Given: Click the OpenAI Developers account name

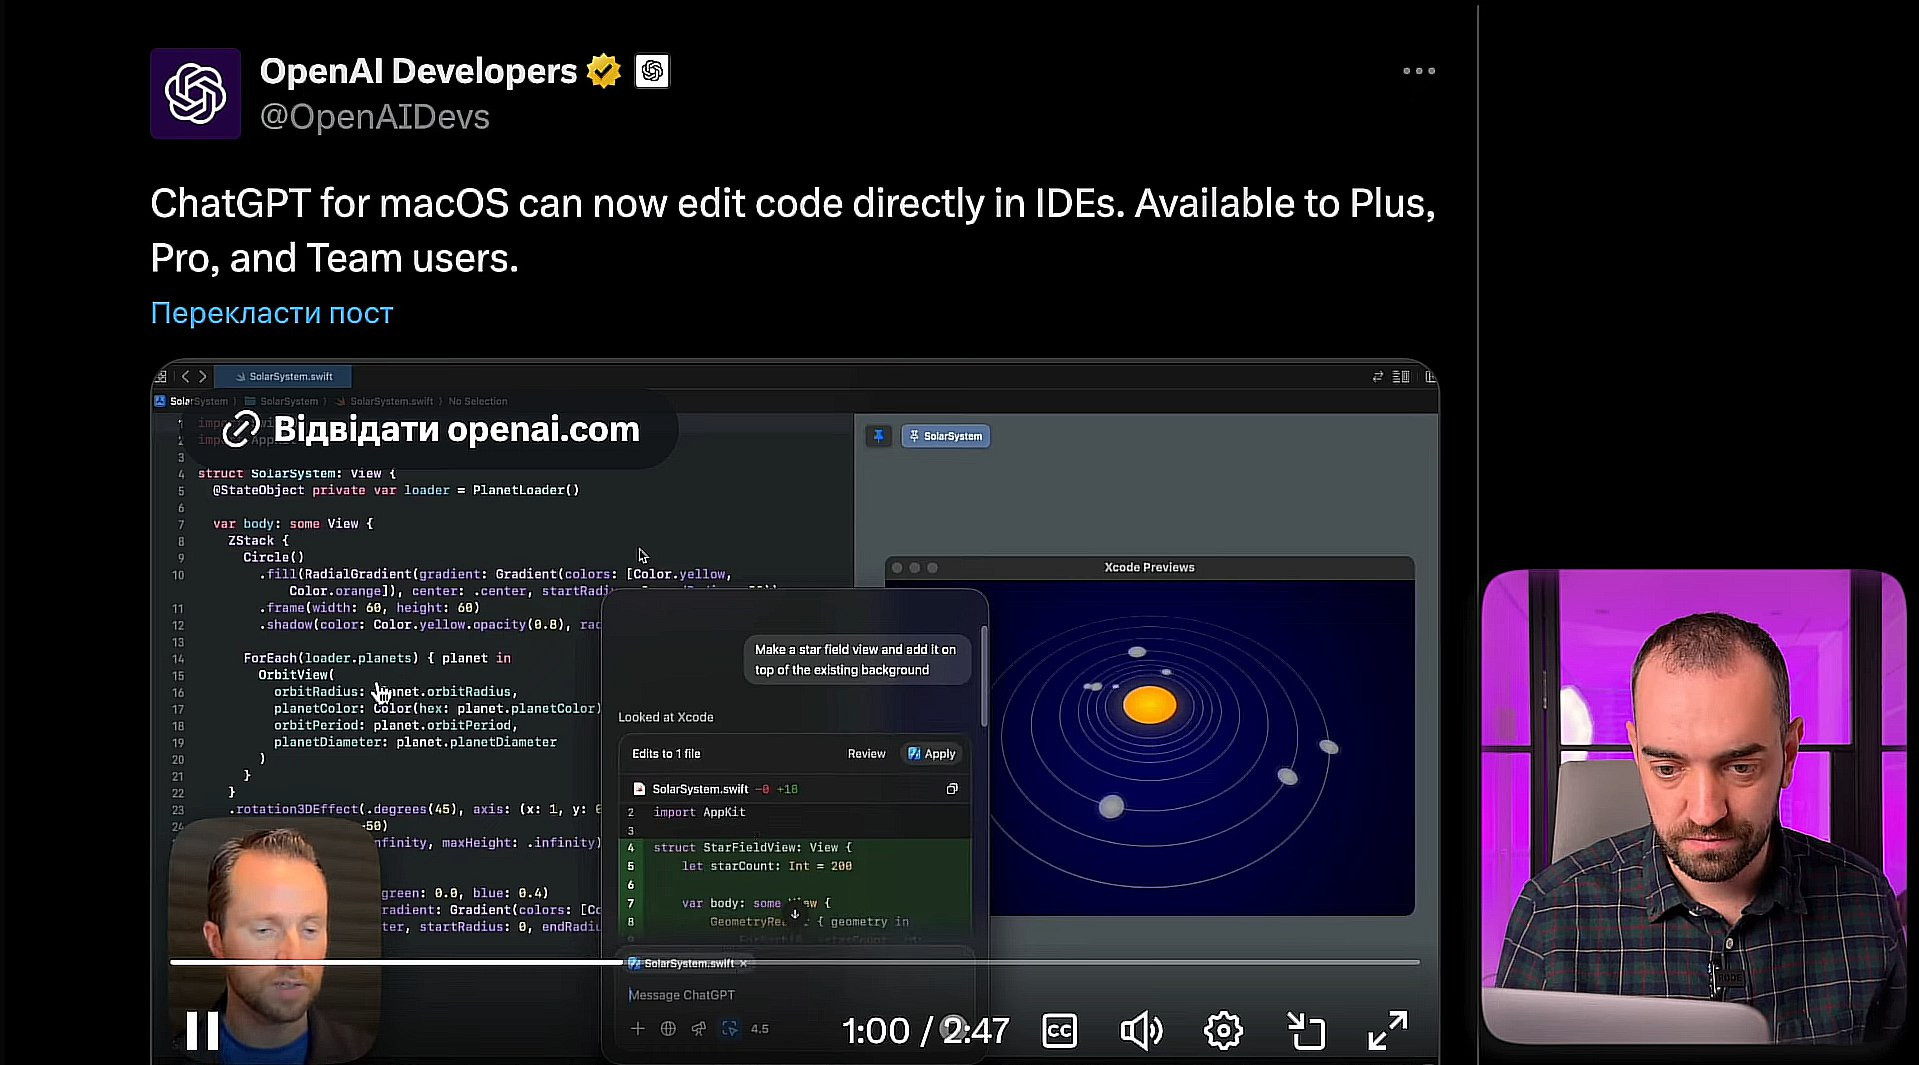Looking at the screenshot, I should pyautogui.click(x=418, y=71).
